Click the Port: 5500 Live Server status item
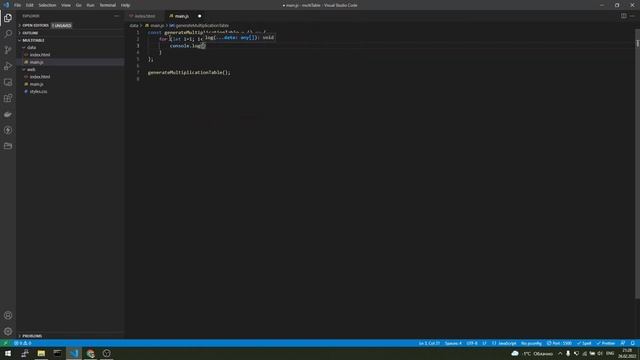This screenshot has height=360, width=640. coord(559,343)
